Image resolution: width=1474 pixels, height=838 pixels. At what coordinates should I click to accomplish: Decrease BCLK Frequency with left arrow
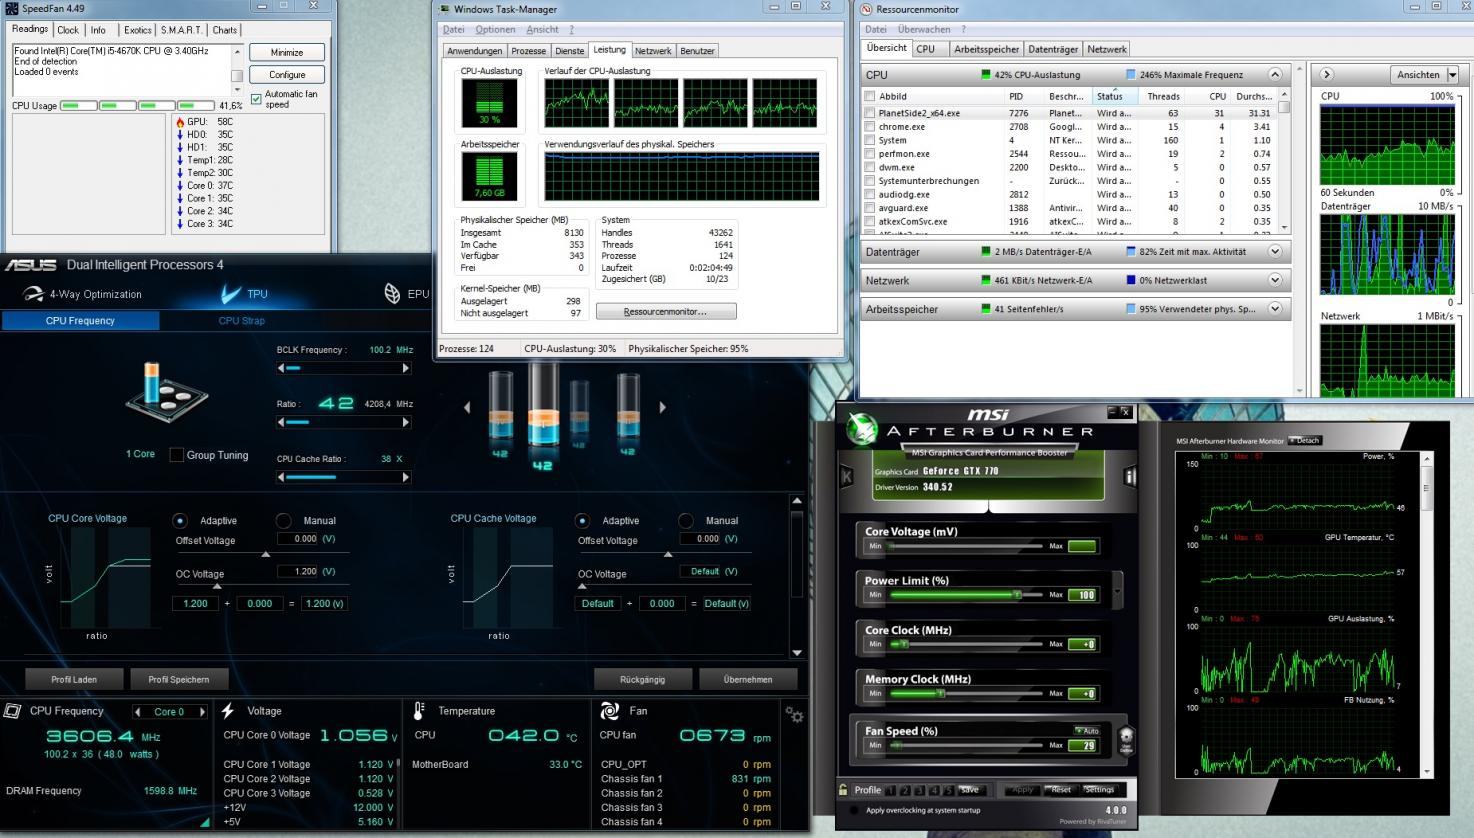click(281, 368)
